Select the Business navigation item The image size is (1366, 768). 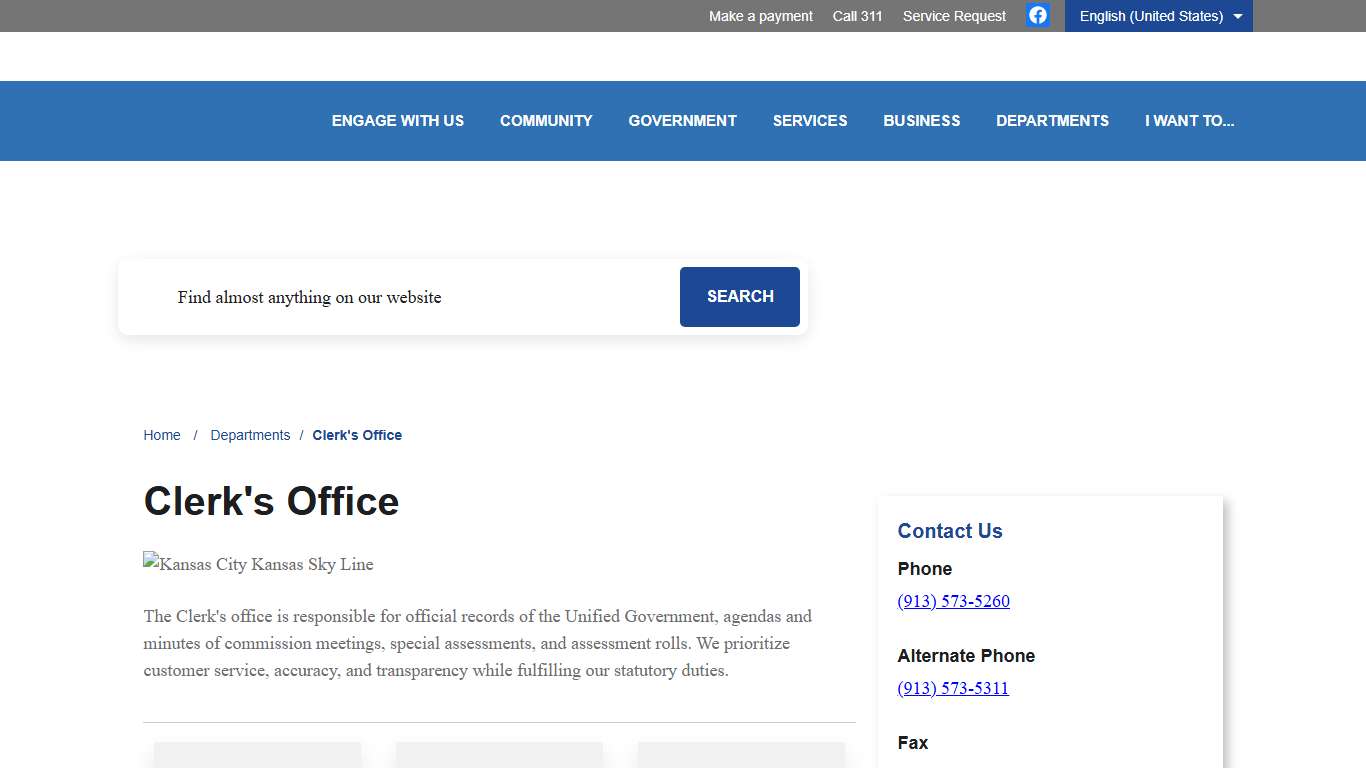click(921, 121)
